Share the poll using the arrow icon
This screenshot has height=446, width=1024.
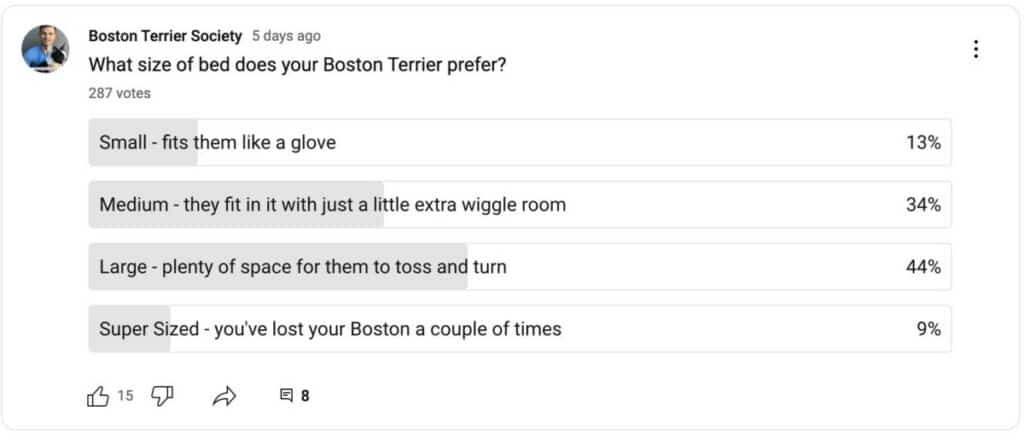(x=224, y=396)
